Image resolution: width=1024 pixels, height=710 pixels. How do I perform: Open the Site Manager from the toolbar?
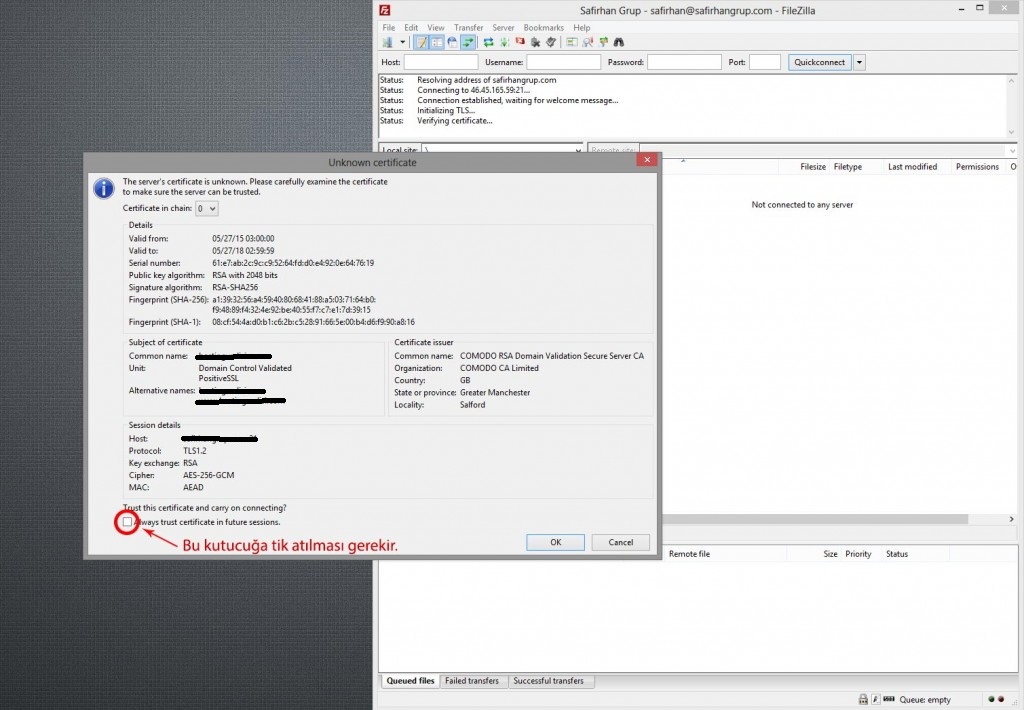[388, 42]
